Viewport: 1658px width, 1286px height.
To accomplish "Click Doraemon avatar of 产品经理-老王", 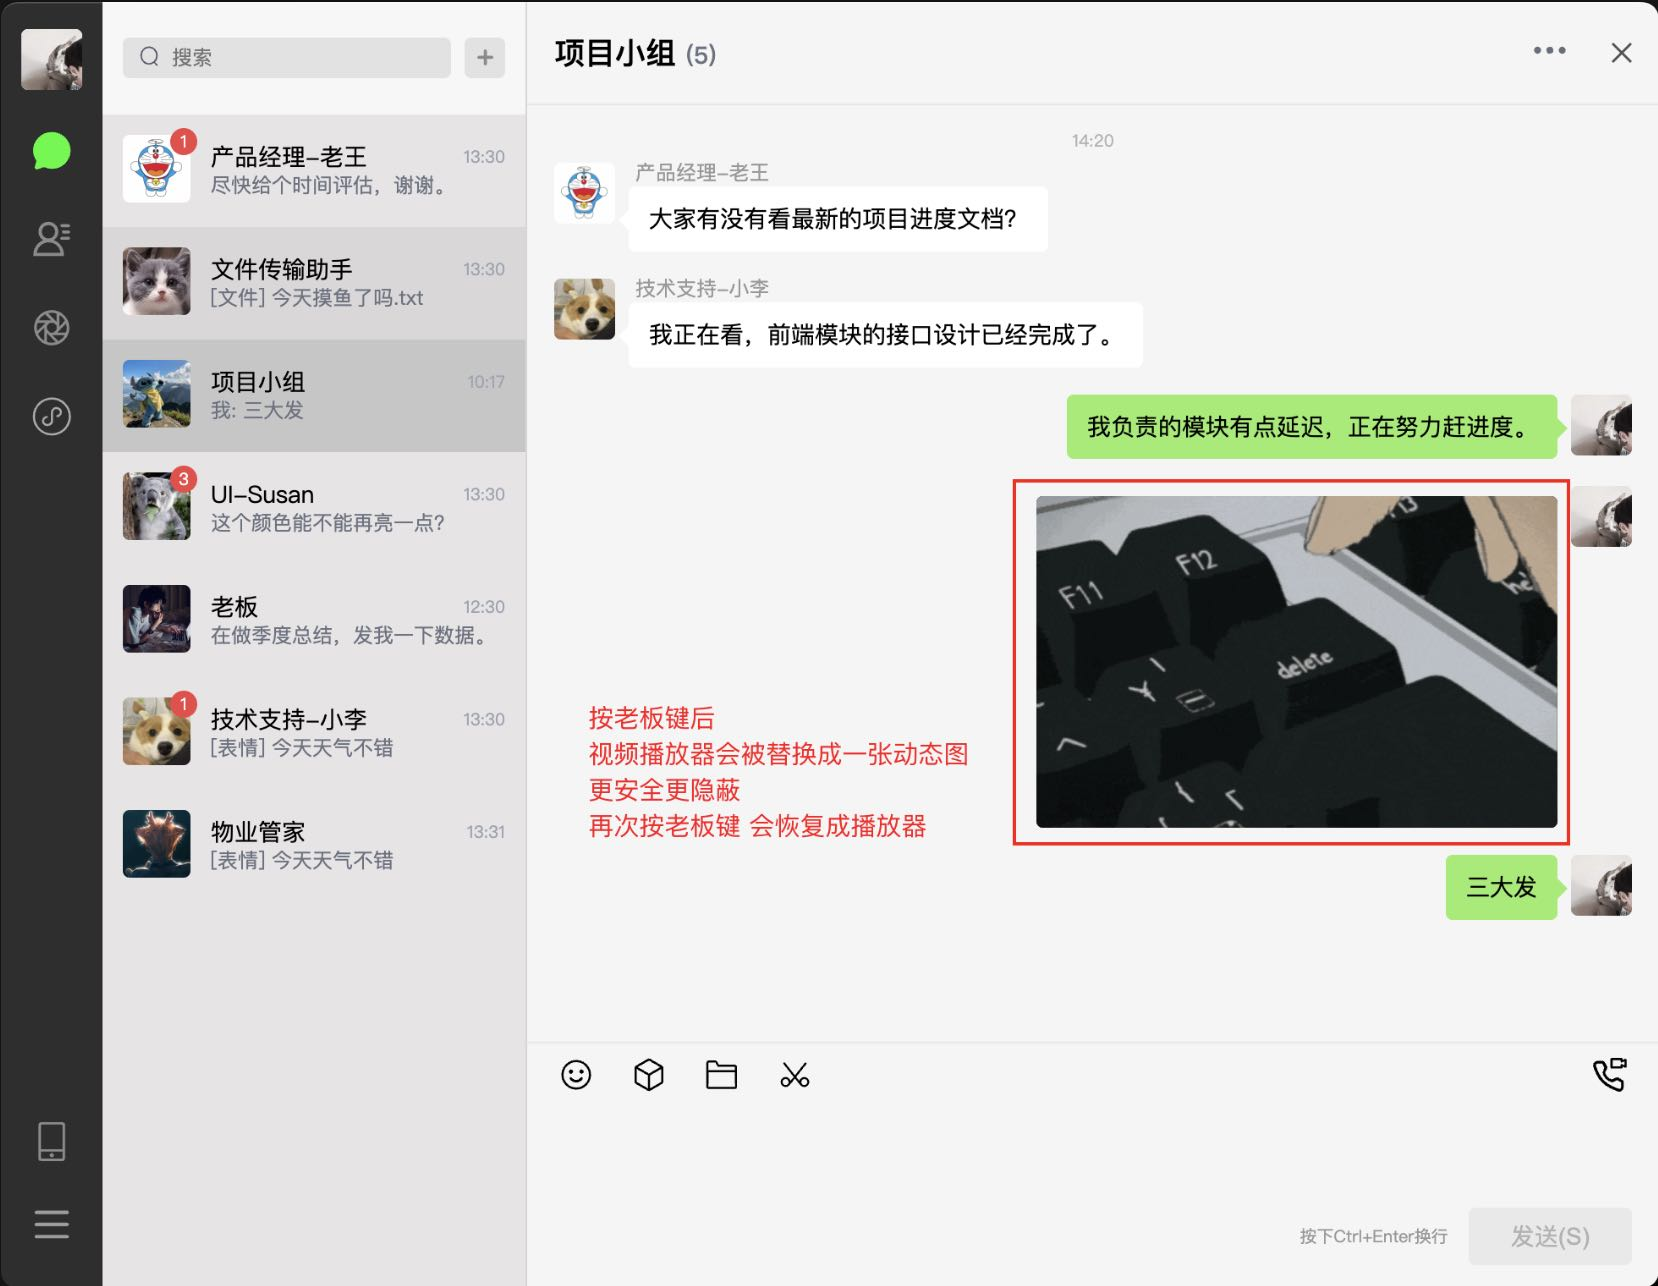I will tap(156, 168).
